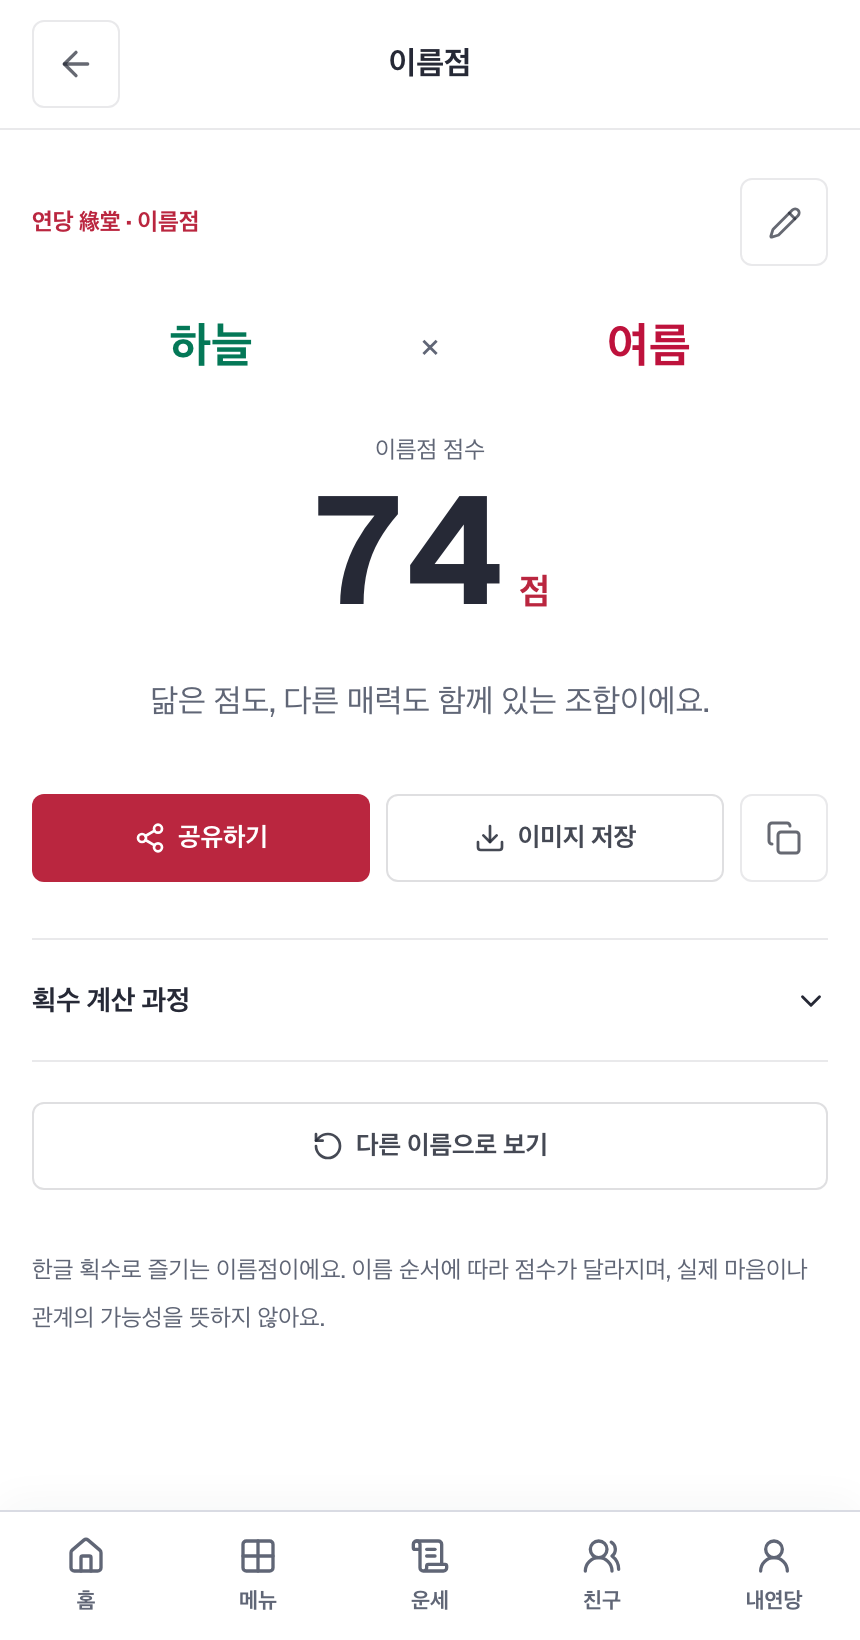
Task: Click 다른 이름으로 보기 button
Action: click(x=430, y=1146)
